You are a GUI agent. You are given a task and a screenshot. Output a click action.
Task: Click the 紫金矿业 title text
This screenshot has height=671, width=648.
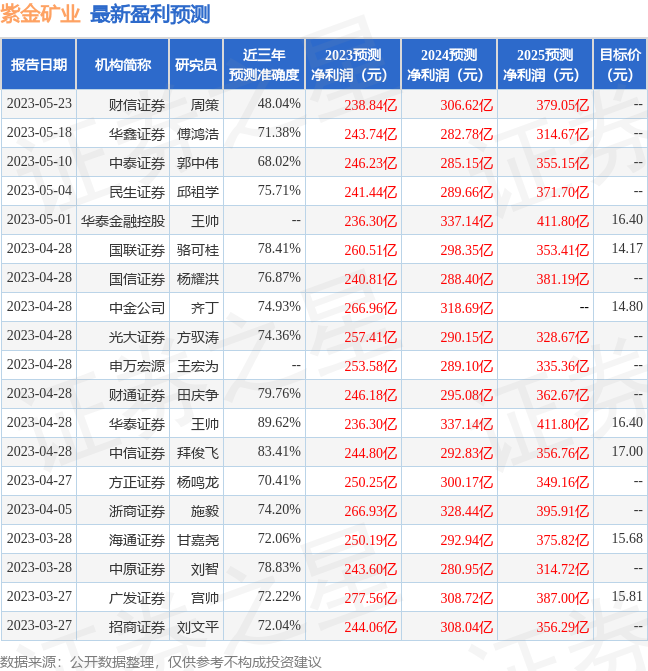click(x=40, y=14)
